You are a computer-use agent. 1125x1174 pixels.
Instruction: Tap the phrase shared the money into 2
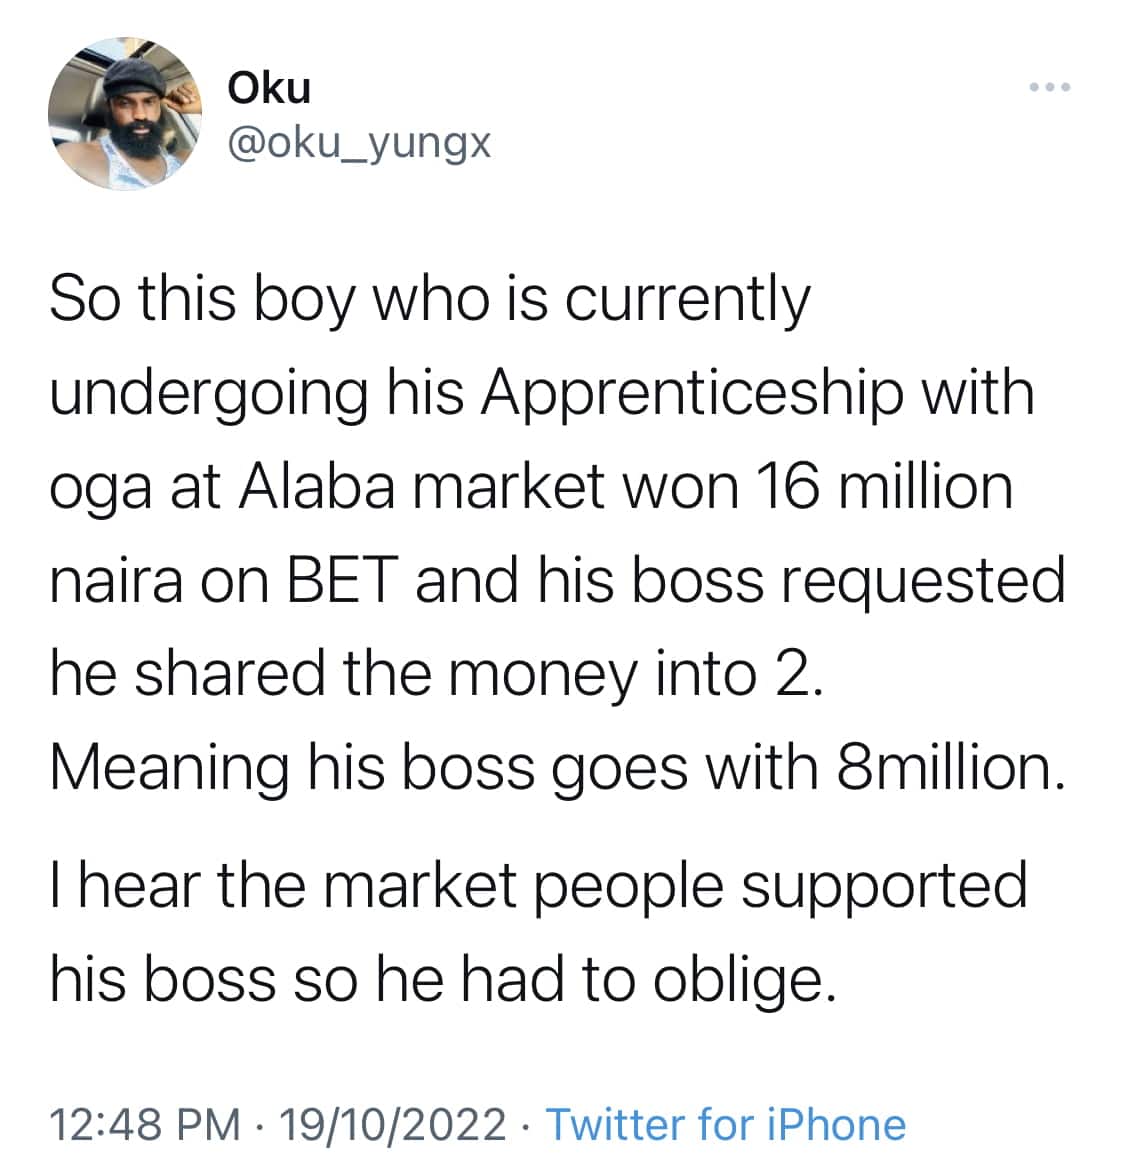pos(479,675)
